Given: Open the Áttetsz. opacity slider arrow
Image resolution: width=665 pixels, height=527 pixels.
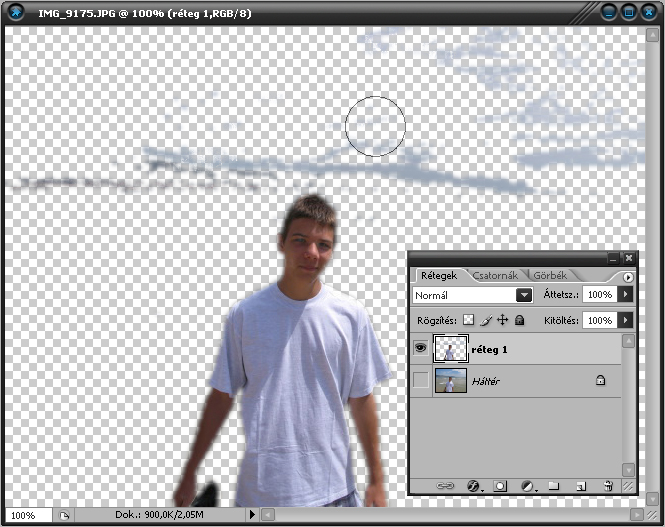Looking at the screenshot, I should 626,295.
